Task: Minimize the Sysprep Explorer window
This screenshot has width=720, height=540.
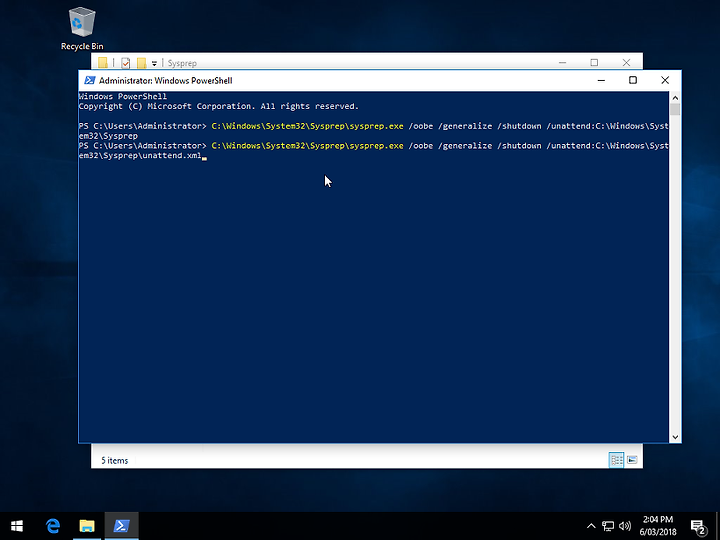Action: [562, 62]
